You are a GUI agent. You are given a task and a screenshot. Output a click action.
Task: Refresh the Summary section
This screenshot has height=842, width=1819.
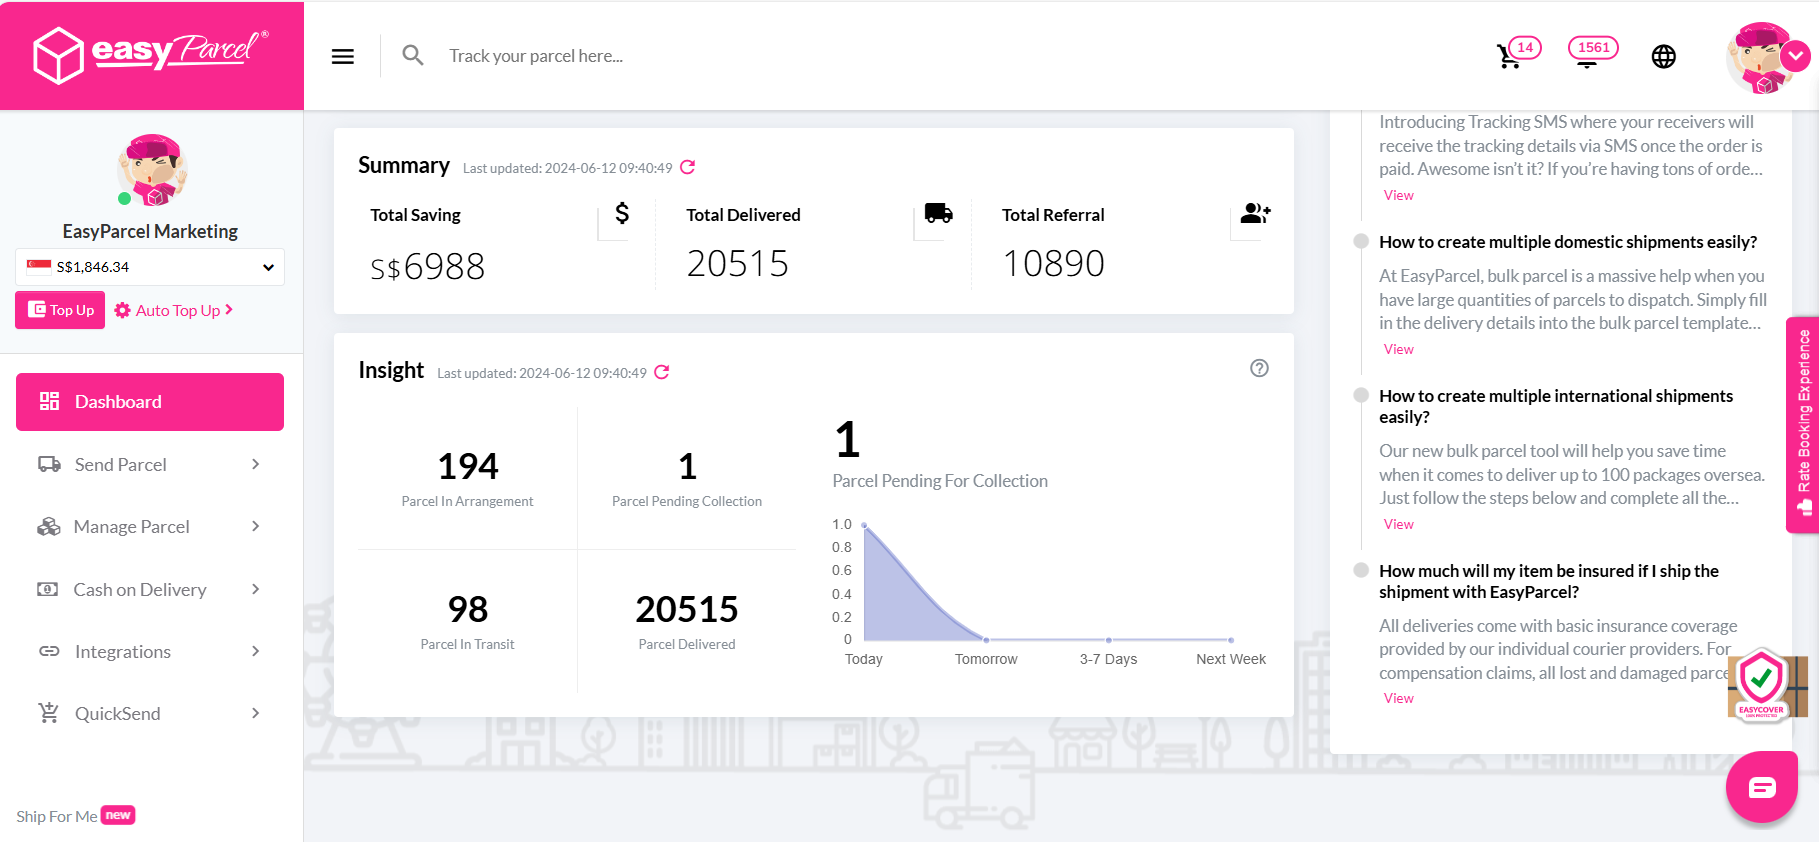pos(688,167)
